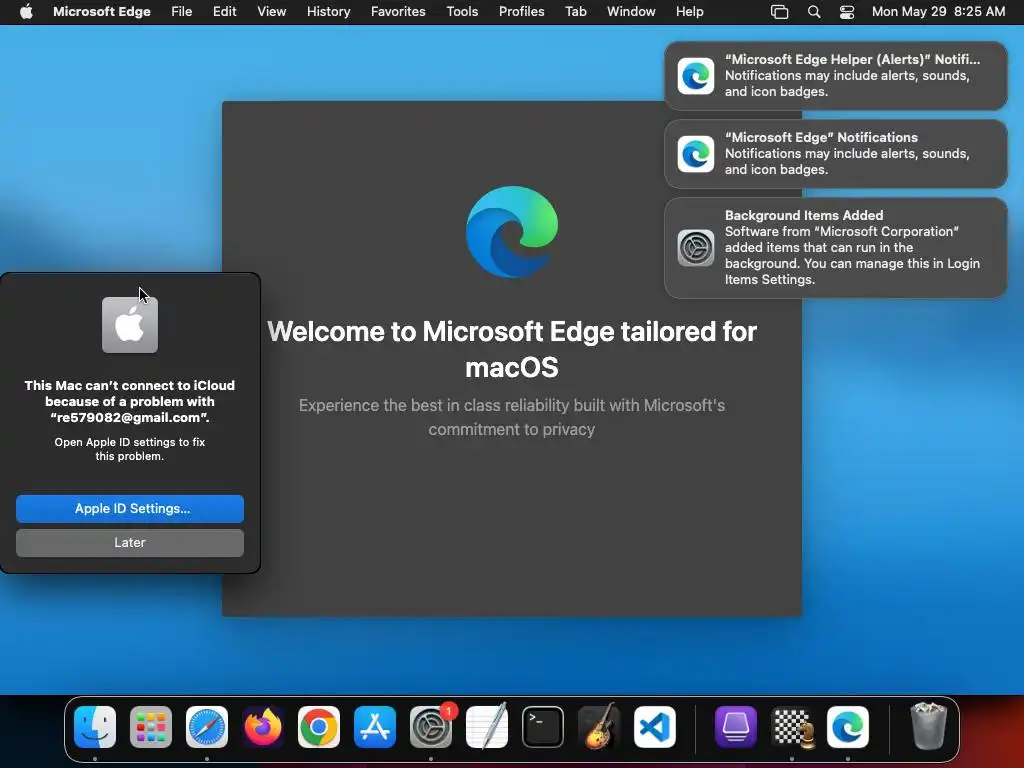
Task: Open the Apple menu
Action: [x=26, y=12]
